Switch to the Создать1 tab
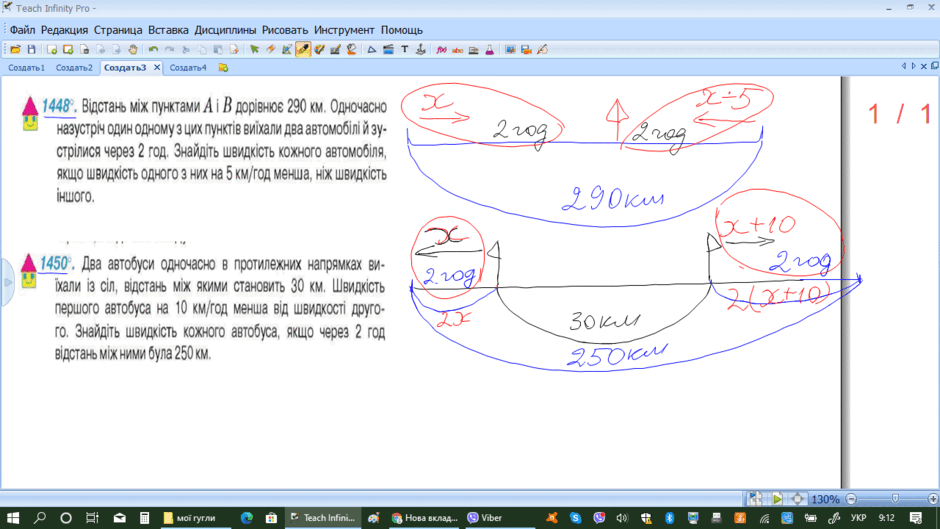Viewport: 940px width, 529px height. click(26, 68)
